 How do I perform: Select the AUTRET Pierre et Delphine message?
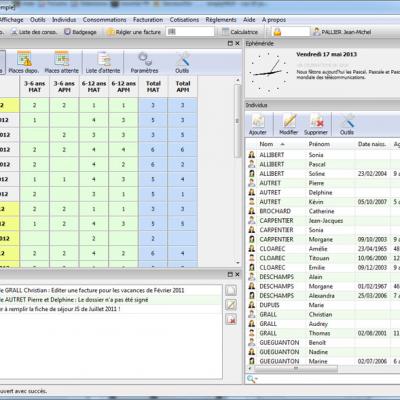[x=111, y=300]
